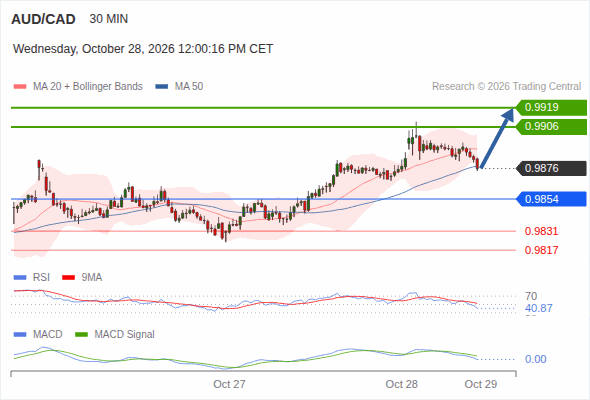Click the green MACD Signal legend swatch
Viewport: 590px width, 400px height.
[x=81, y=335]
